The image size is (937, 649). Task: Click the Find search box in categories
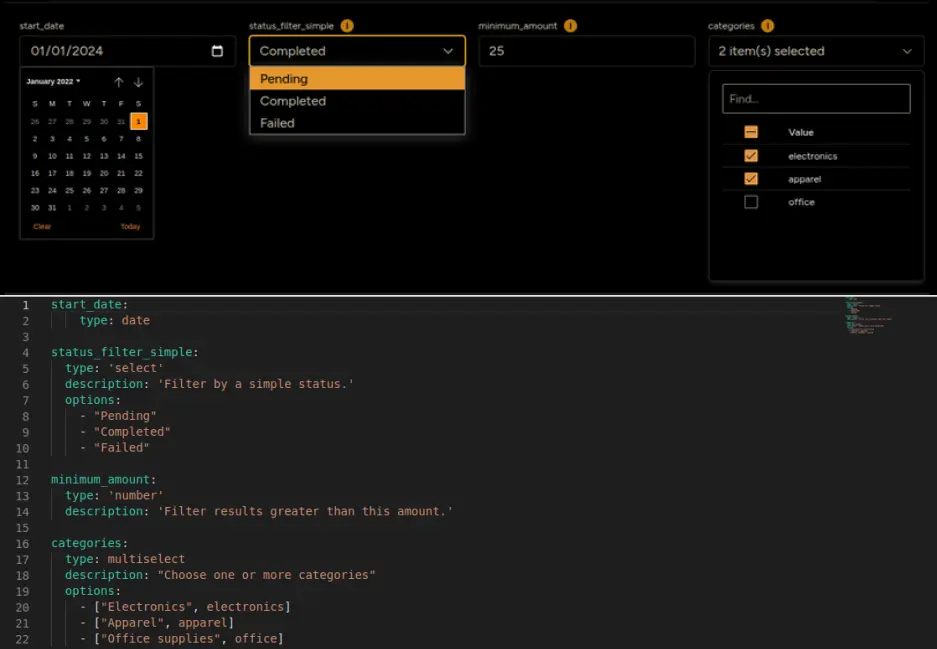[816, 99]
